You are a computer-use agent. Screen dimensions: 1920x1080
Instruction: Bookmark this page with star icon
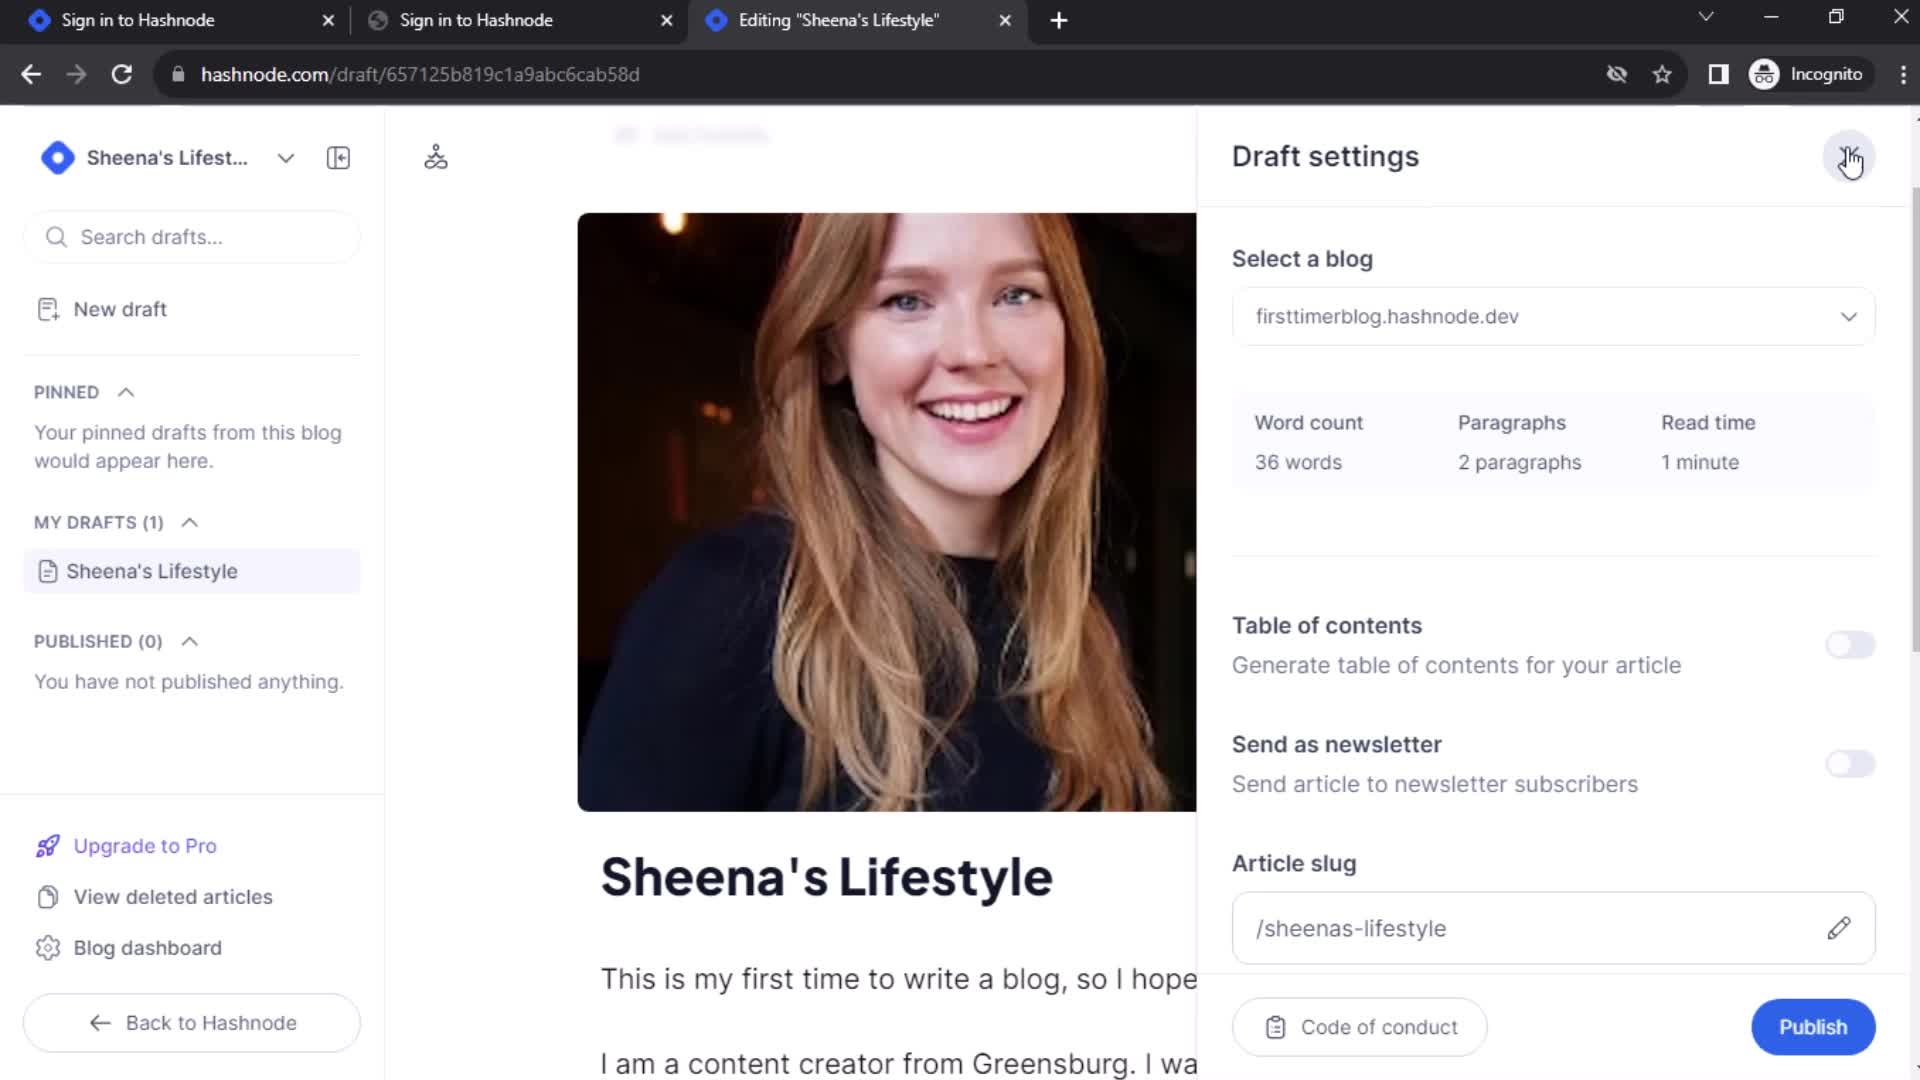1662,74
